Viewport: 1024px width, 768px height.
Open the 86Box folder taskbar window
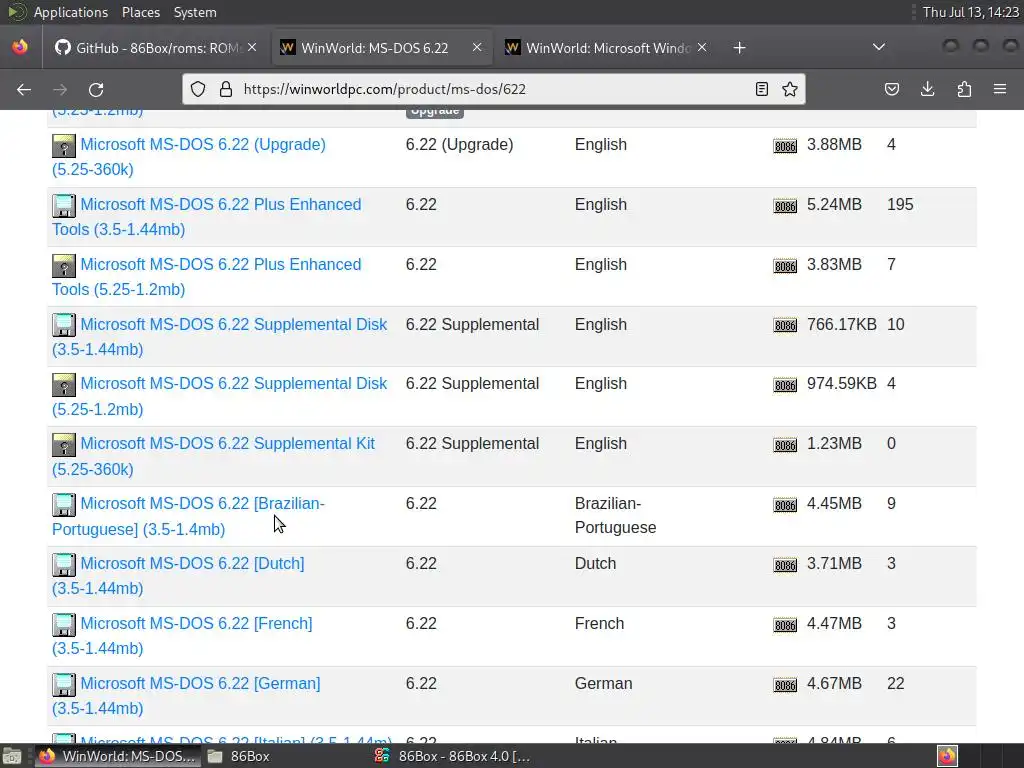(238, 756)
